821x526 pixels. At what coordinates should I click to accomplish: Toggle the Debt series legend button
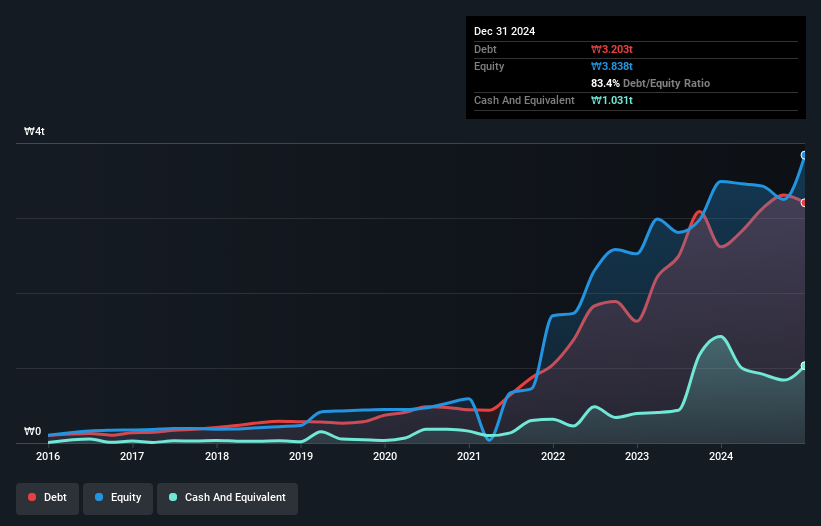(48, 498)
